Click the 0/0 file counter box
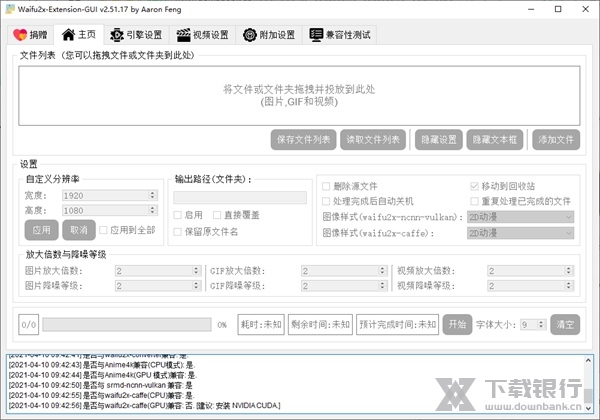 pyautogui.click(x=29, y=325)
